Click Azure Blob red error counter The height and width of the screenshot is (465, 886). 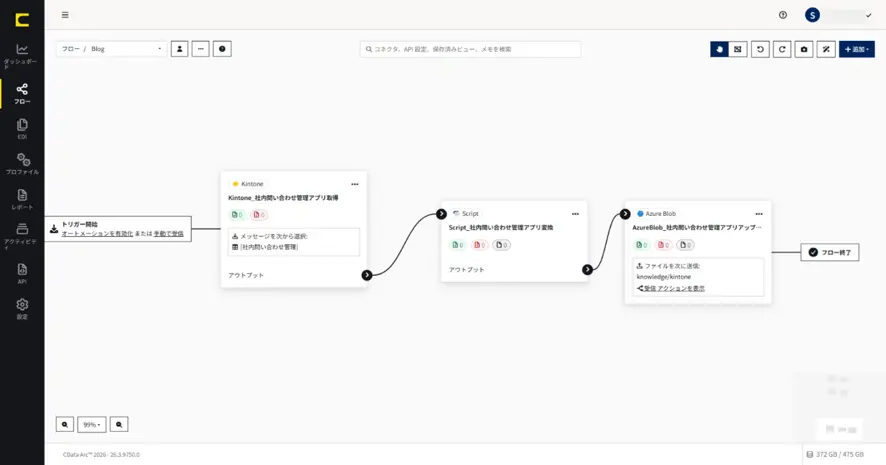click(663, 245)
